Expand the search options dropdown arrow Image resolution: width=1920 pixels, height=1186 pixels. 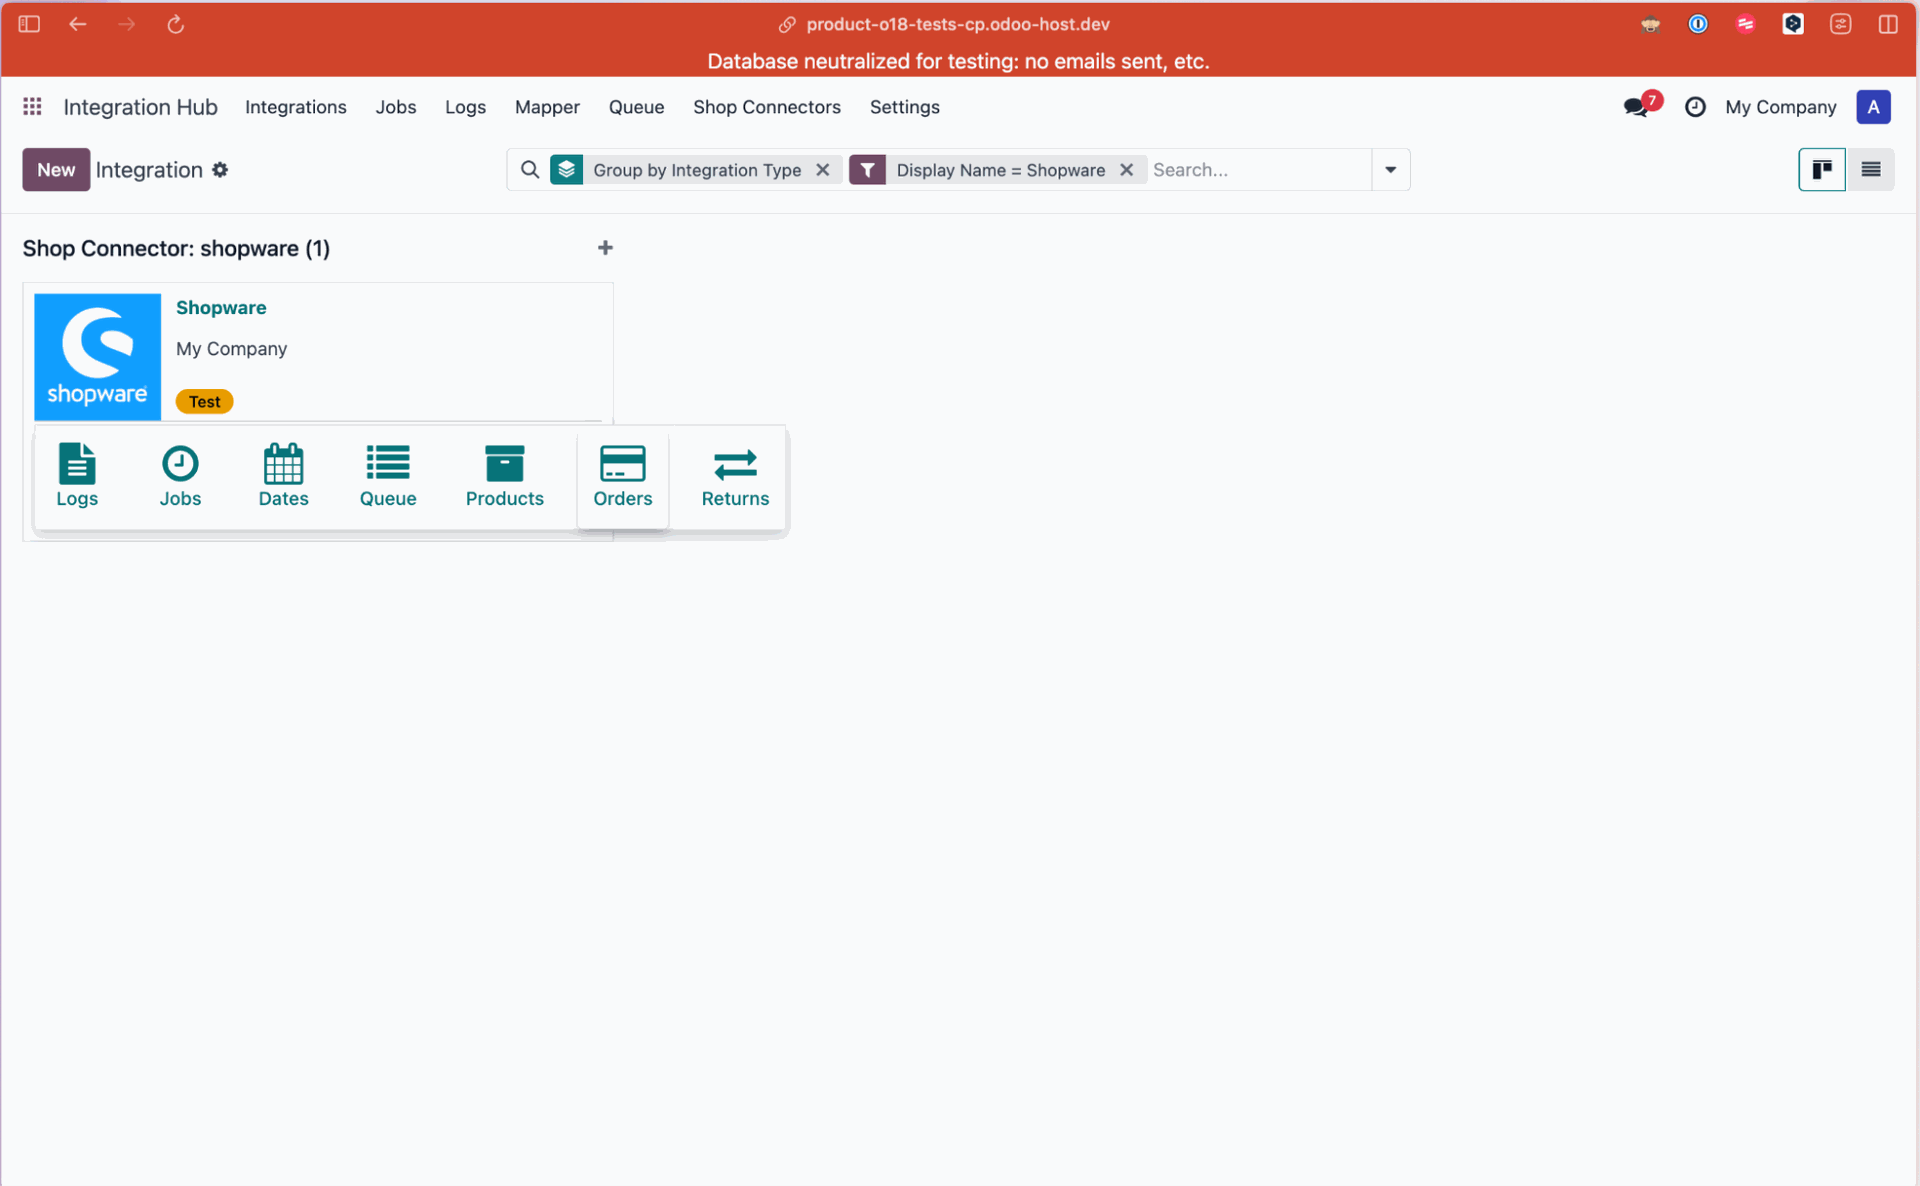[1390, 170]
